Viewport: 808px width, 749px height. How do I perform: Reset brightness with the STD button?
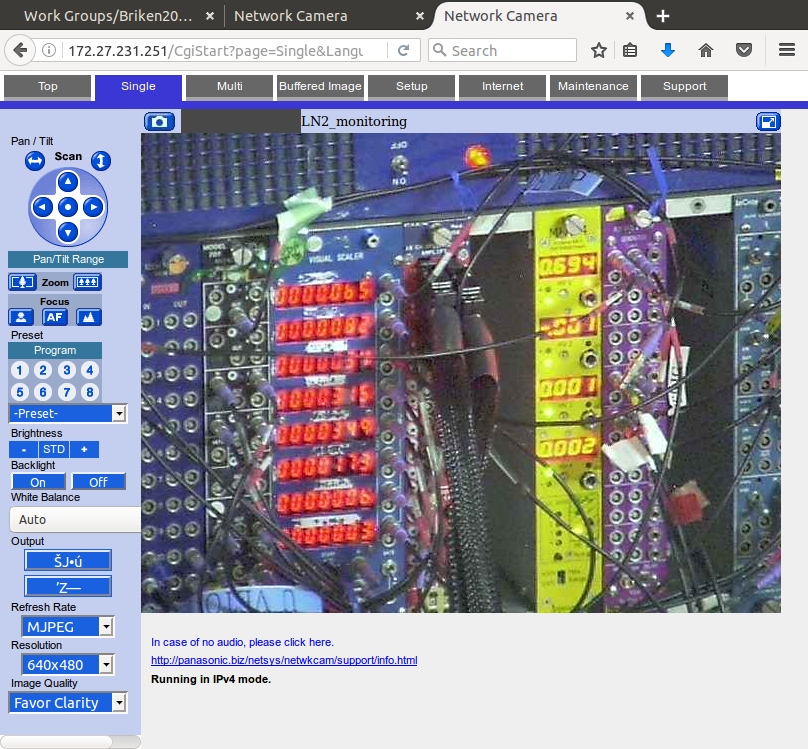coord(54,450)
